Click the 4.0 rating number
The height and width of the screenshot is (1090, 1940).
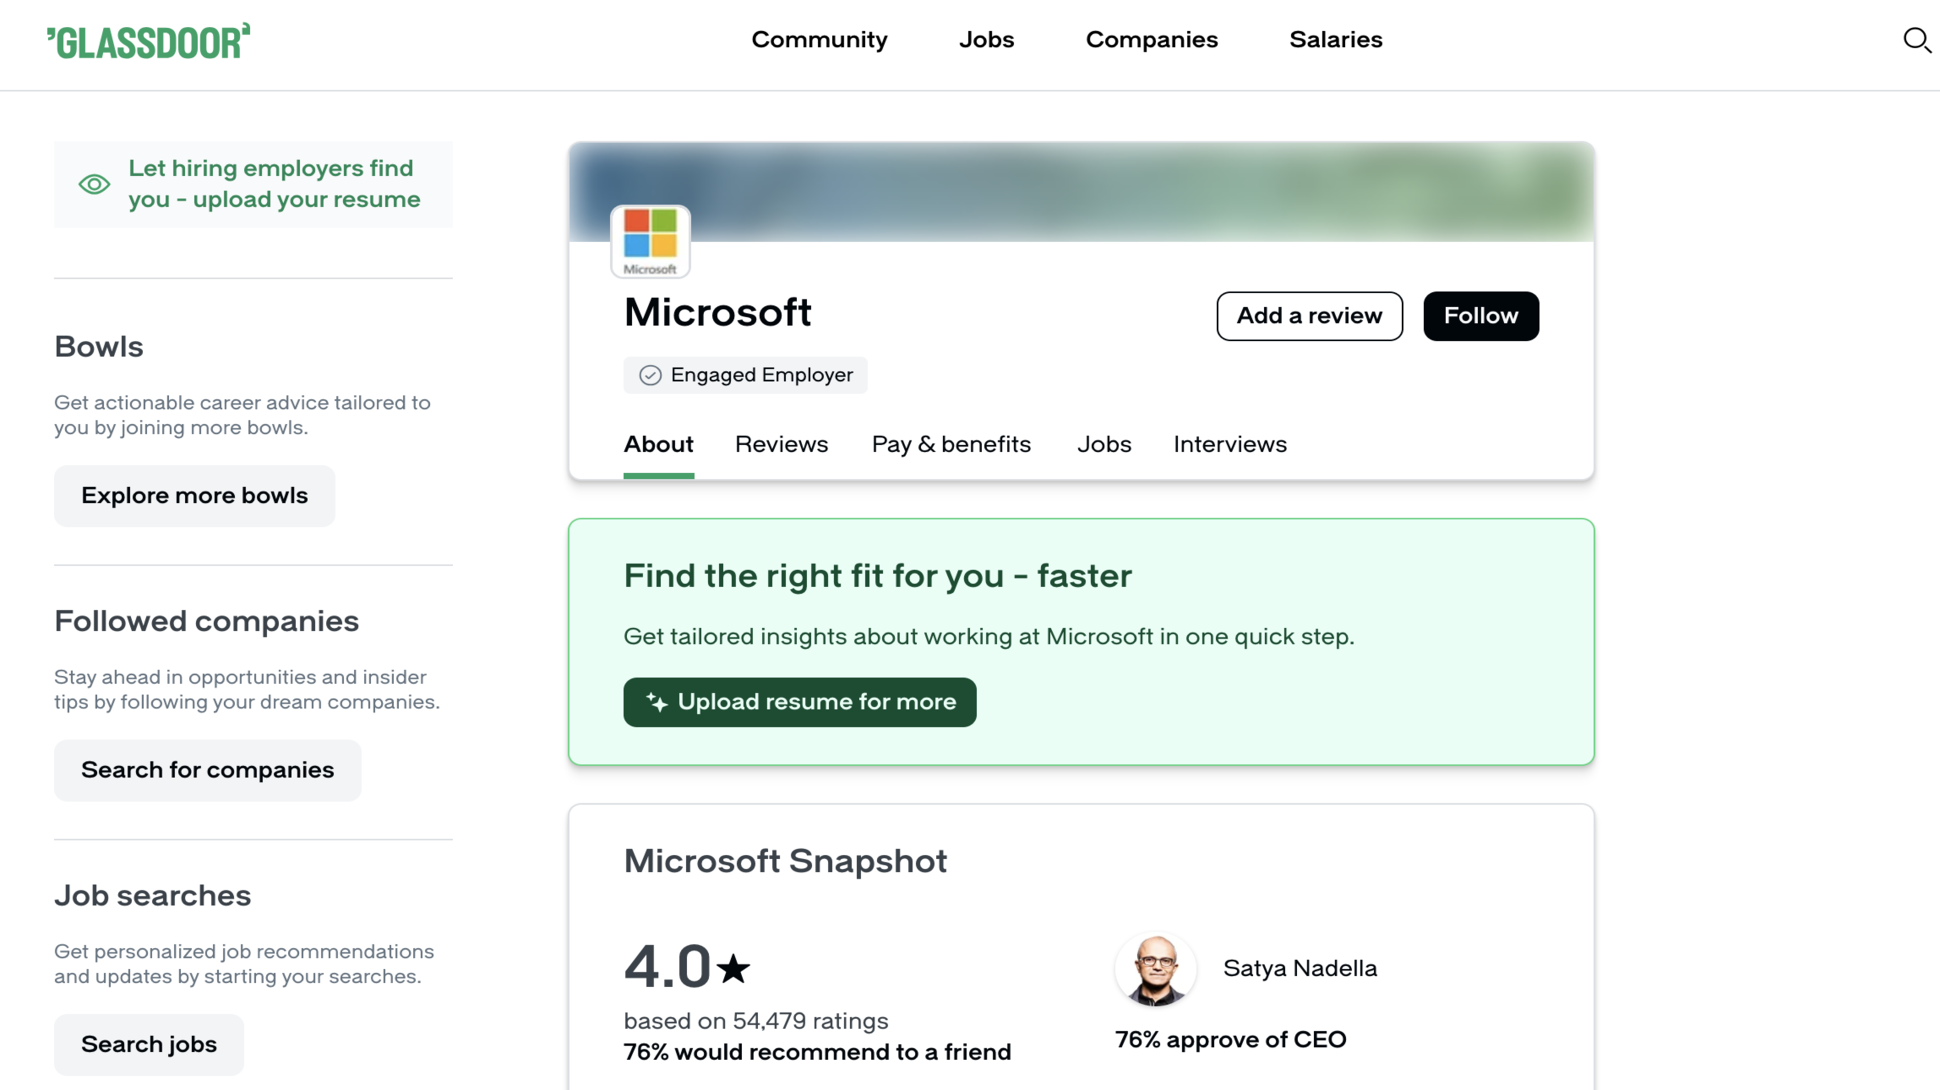click(667, 967)
